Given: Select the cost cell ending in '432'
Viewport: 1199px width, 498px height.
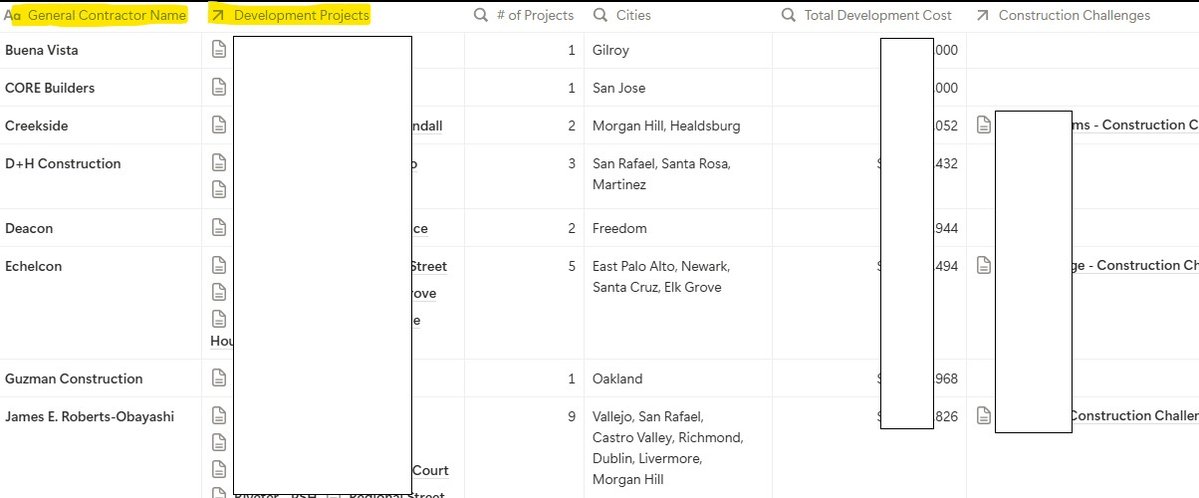Looking at the screenshot, I should [x=869, y=176].
